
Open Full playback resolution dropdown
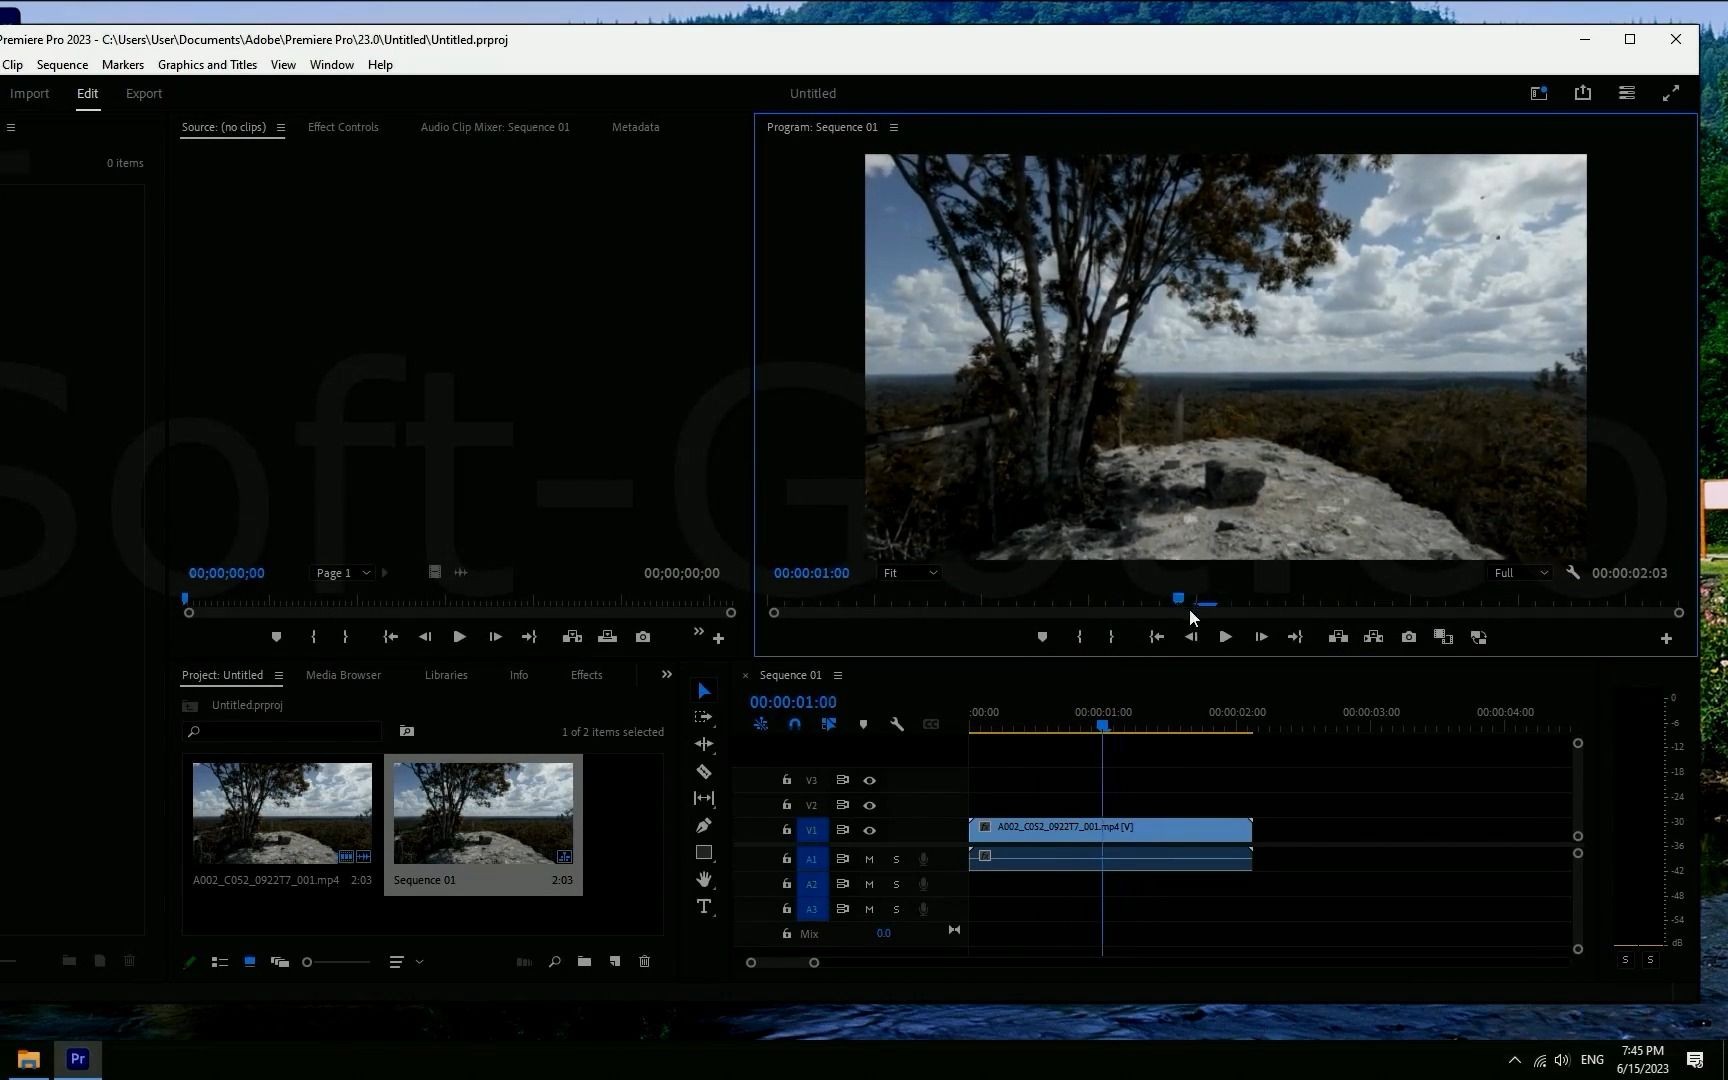pyautogui.click(x=1521, y=573)
